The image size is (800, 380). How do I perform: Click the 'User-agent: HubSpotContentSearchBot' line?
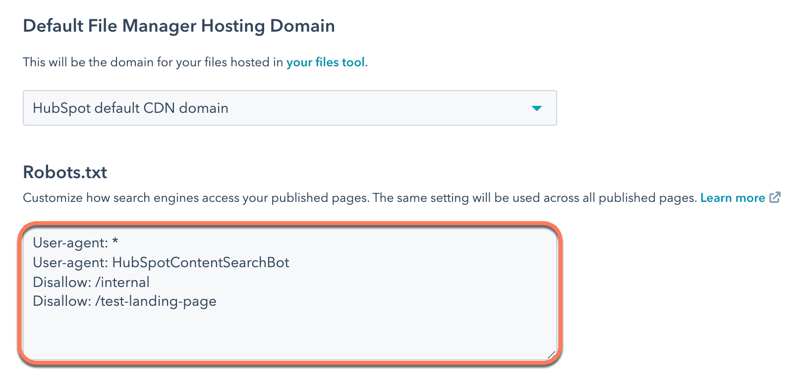(x=161, y=263)
